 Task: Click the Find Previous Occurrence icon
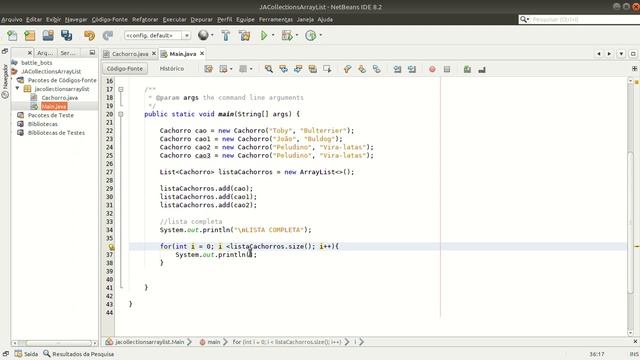click(x=283, y=69)
